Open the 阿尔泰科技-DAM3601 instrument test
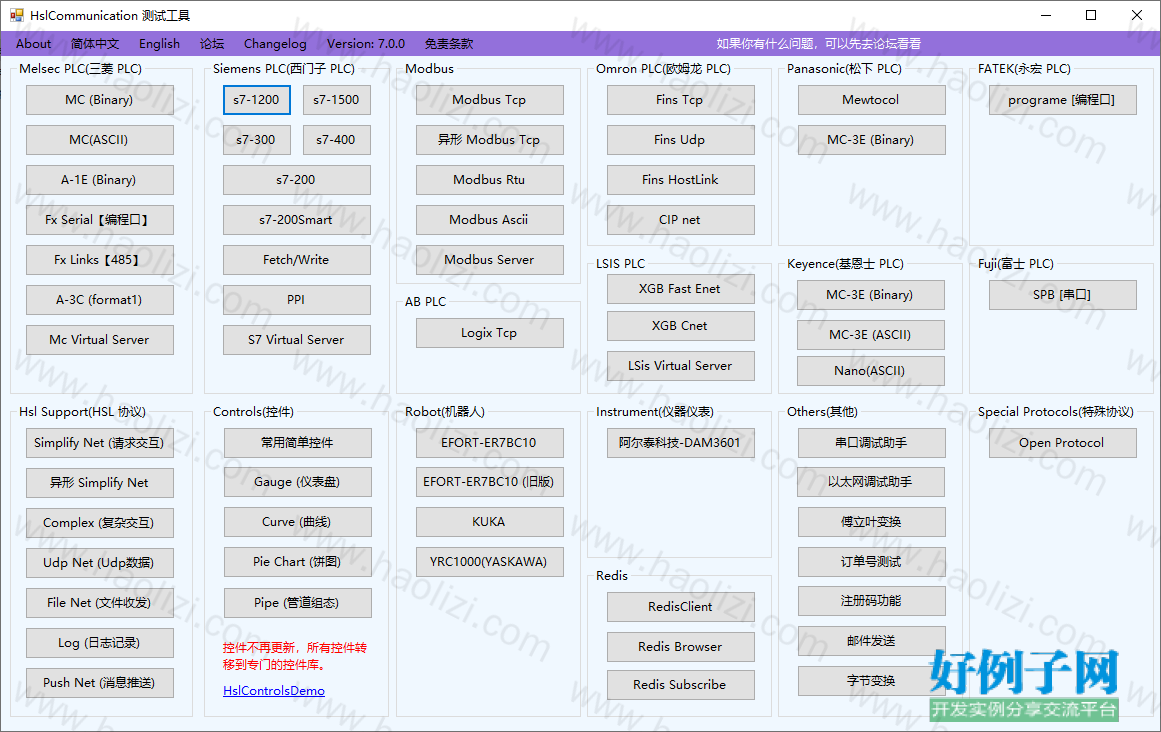Image resolution: width=1161 pixels, height=732 pixels. [680, 443]
